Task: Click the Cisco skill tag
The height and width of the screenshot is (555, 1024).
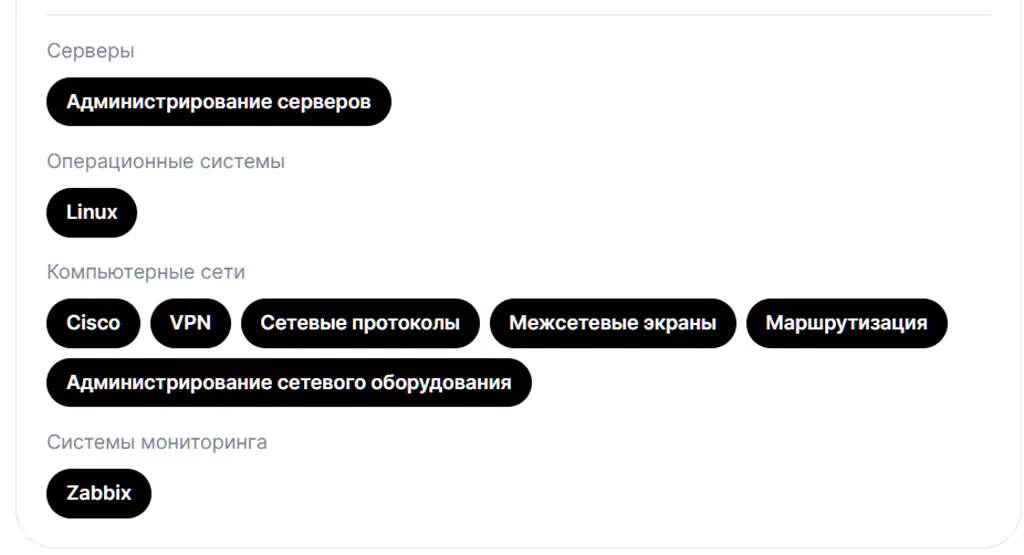Action: (93, 323)
